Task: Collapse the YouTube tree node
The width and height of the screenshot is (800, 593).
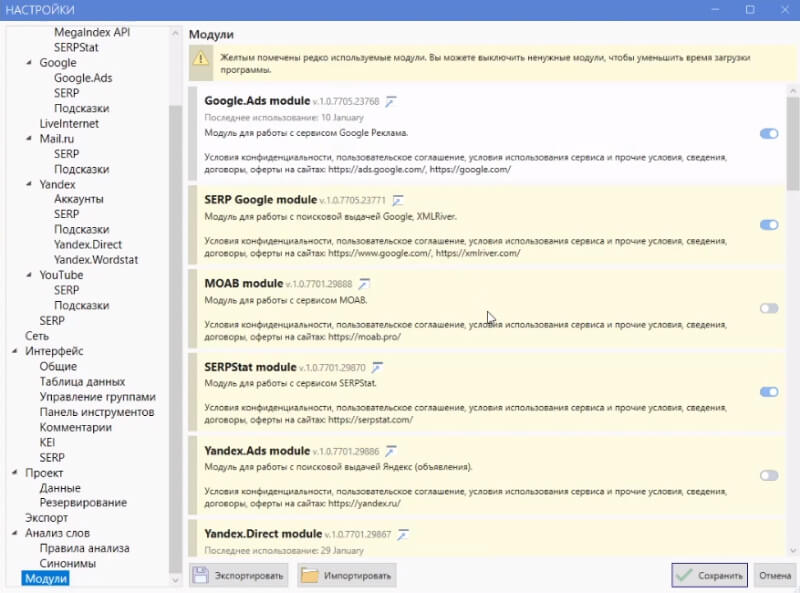Action: point(29,275)
